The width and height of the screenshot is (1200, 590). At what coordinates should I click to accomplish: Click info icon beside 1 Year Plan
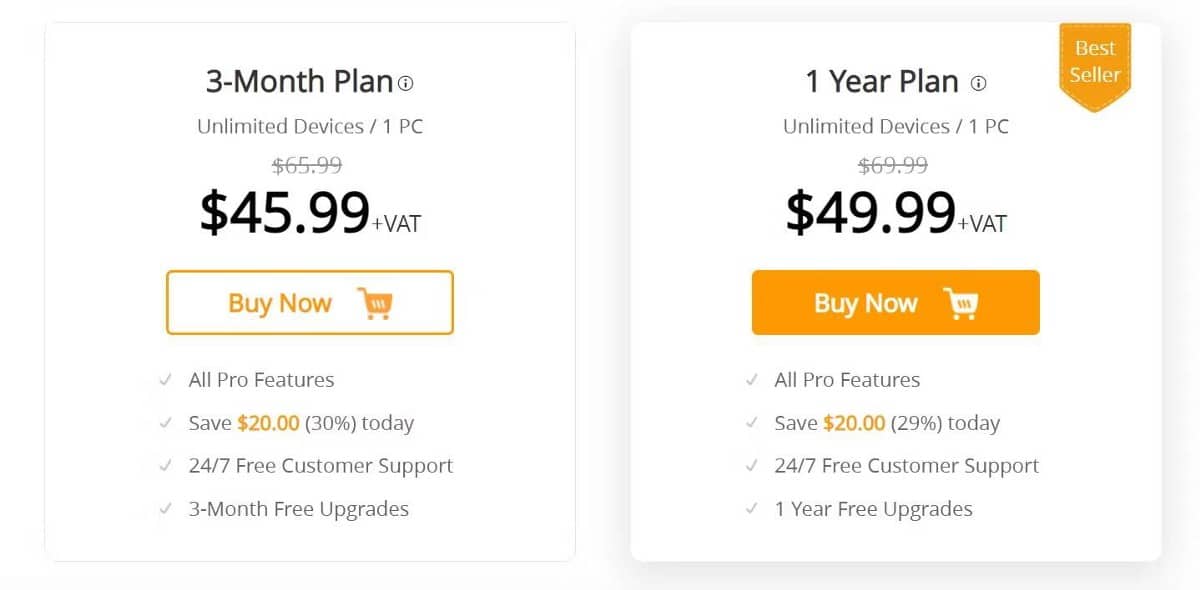(979, 84)
